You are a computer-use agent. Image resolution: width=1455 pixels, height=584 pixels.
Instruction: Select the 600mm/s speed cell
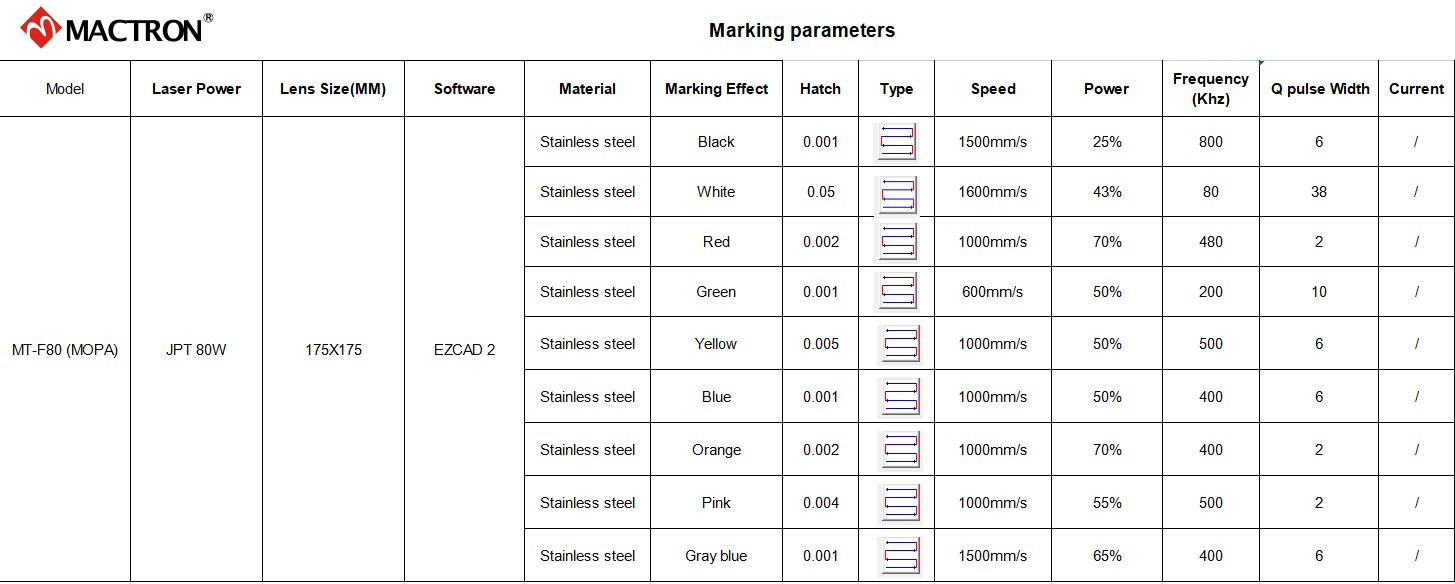click(993, 292)
